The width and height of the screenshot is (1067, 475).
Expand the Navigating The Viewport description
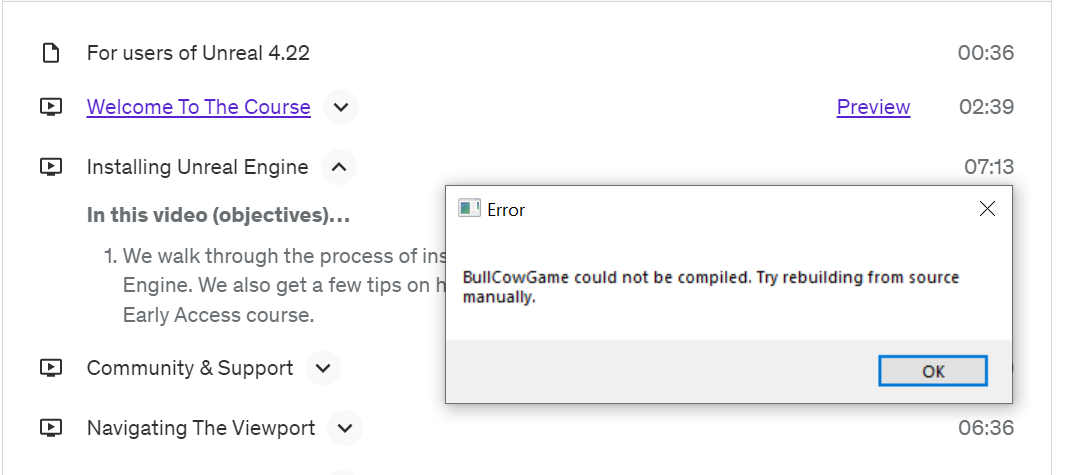pos(345,428)
